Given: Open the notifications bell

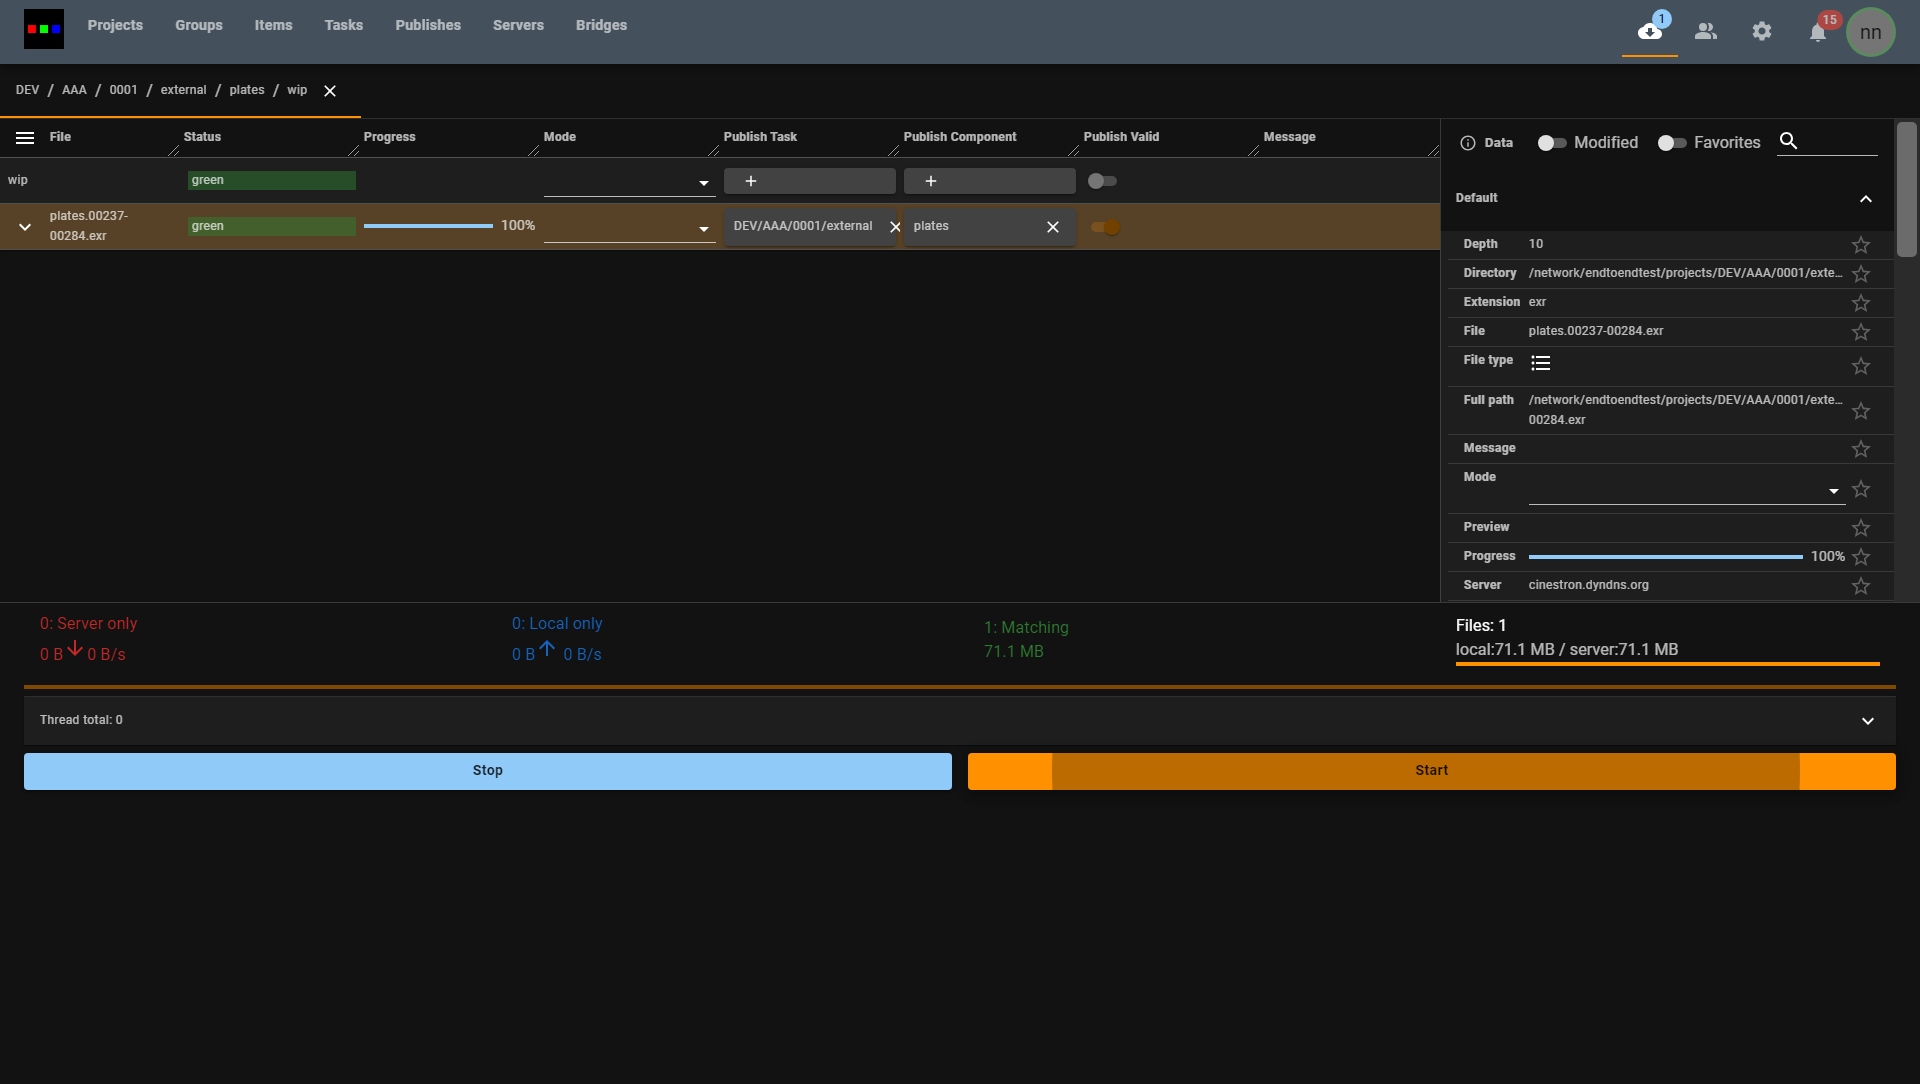Looking at the screenshot, I should [1817, 33].
